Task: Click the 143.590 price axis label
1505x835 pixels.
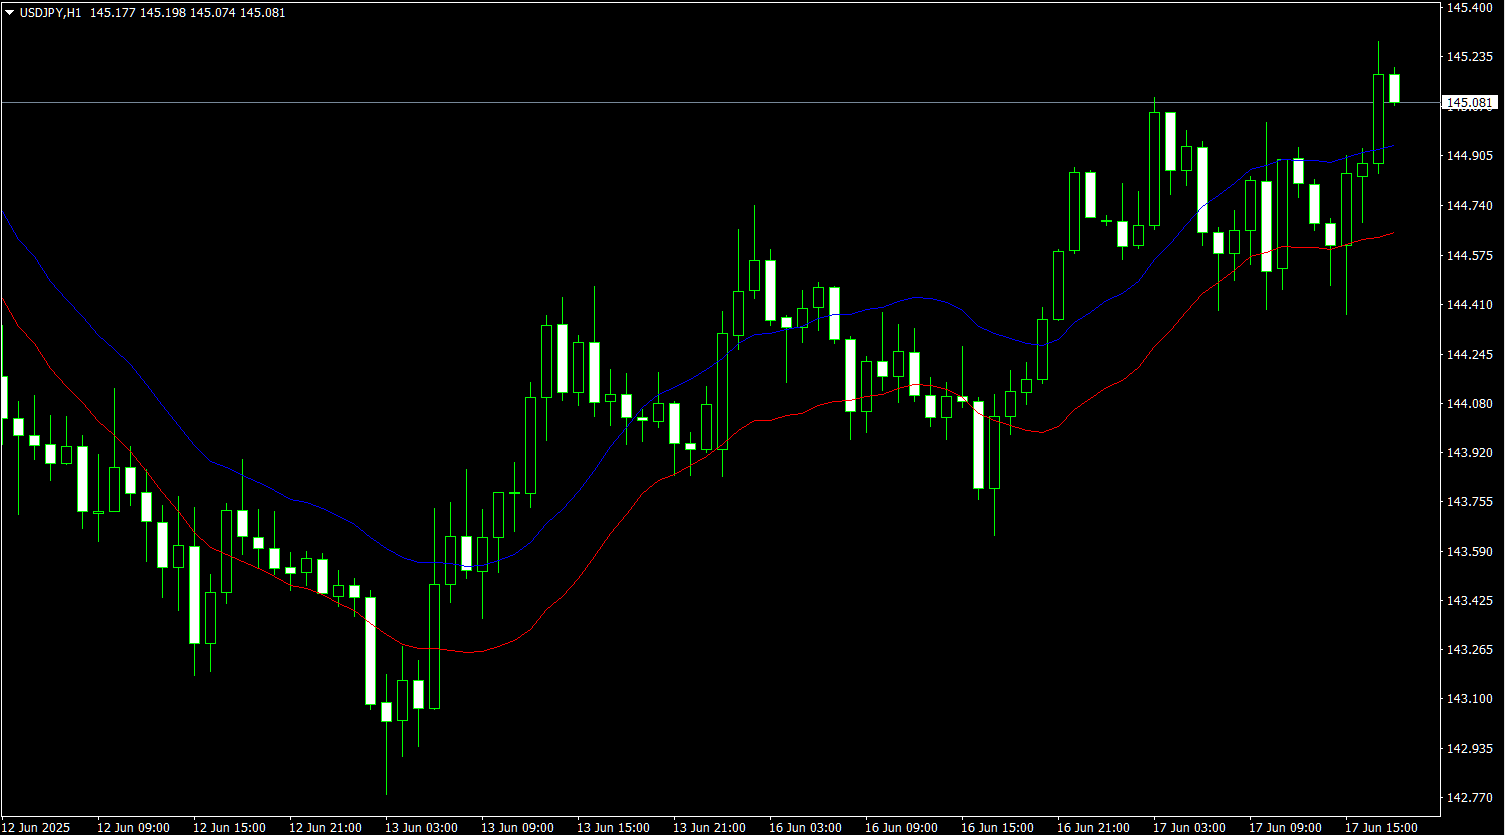Action: pyautogui.click(x=1470, y=551)
